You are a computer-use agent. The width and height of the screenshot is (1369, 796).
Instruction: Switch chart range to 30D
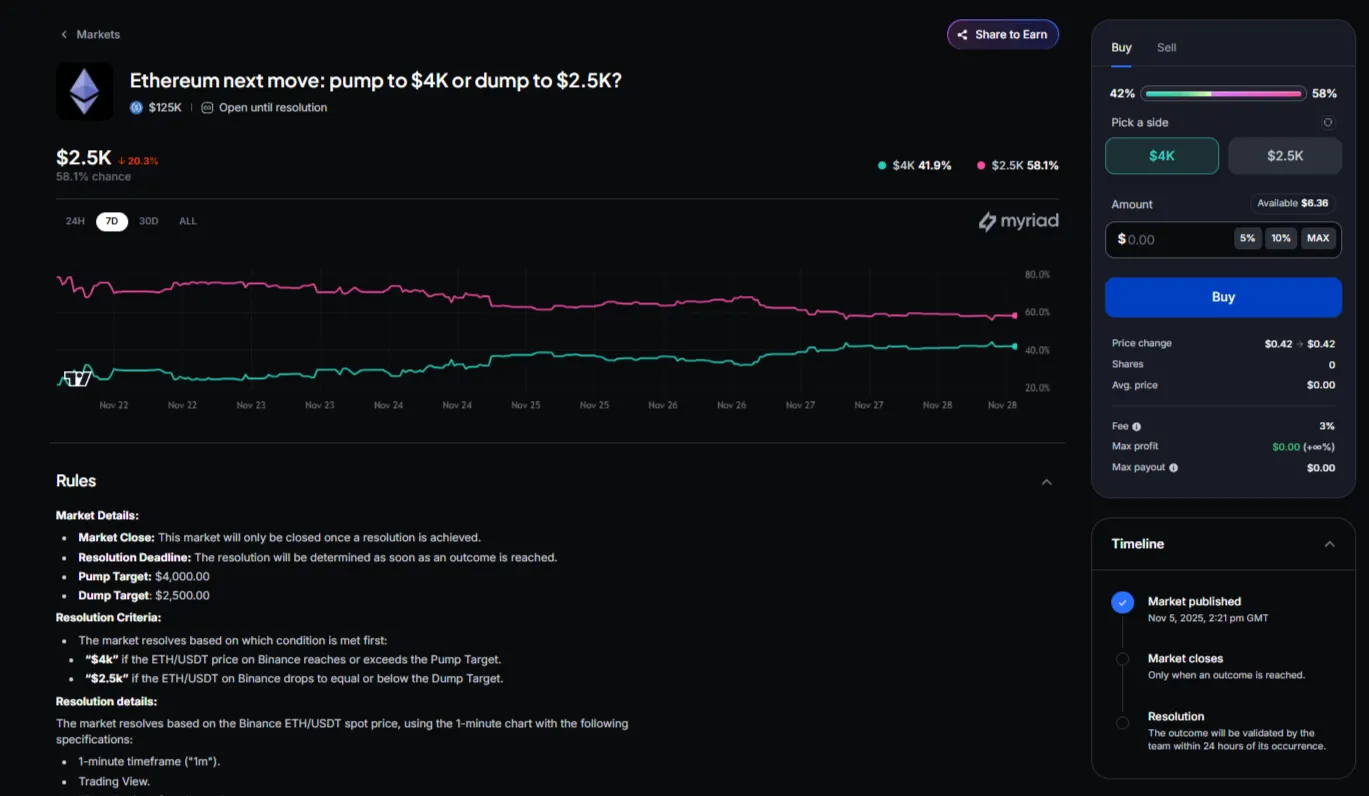[148, 221]
